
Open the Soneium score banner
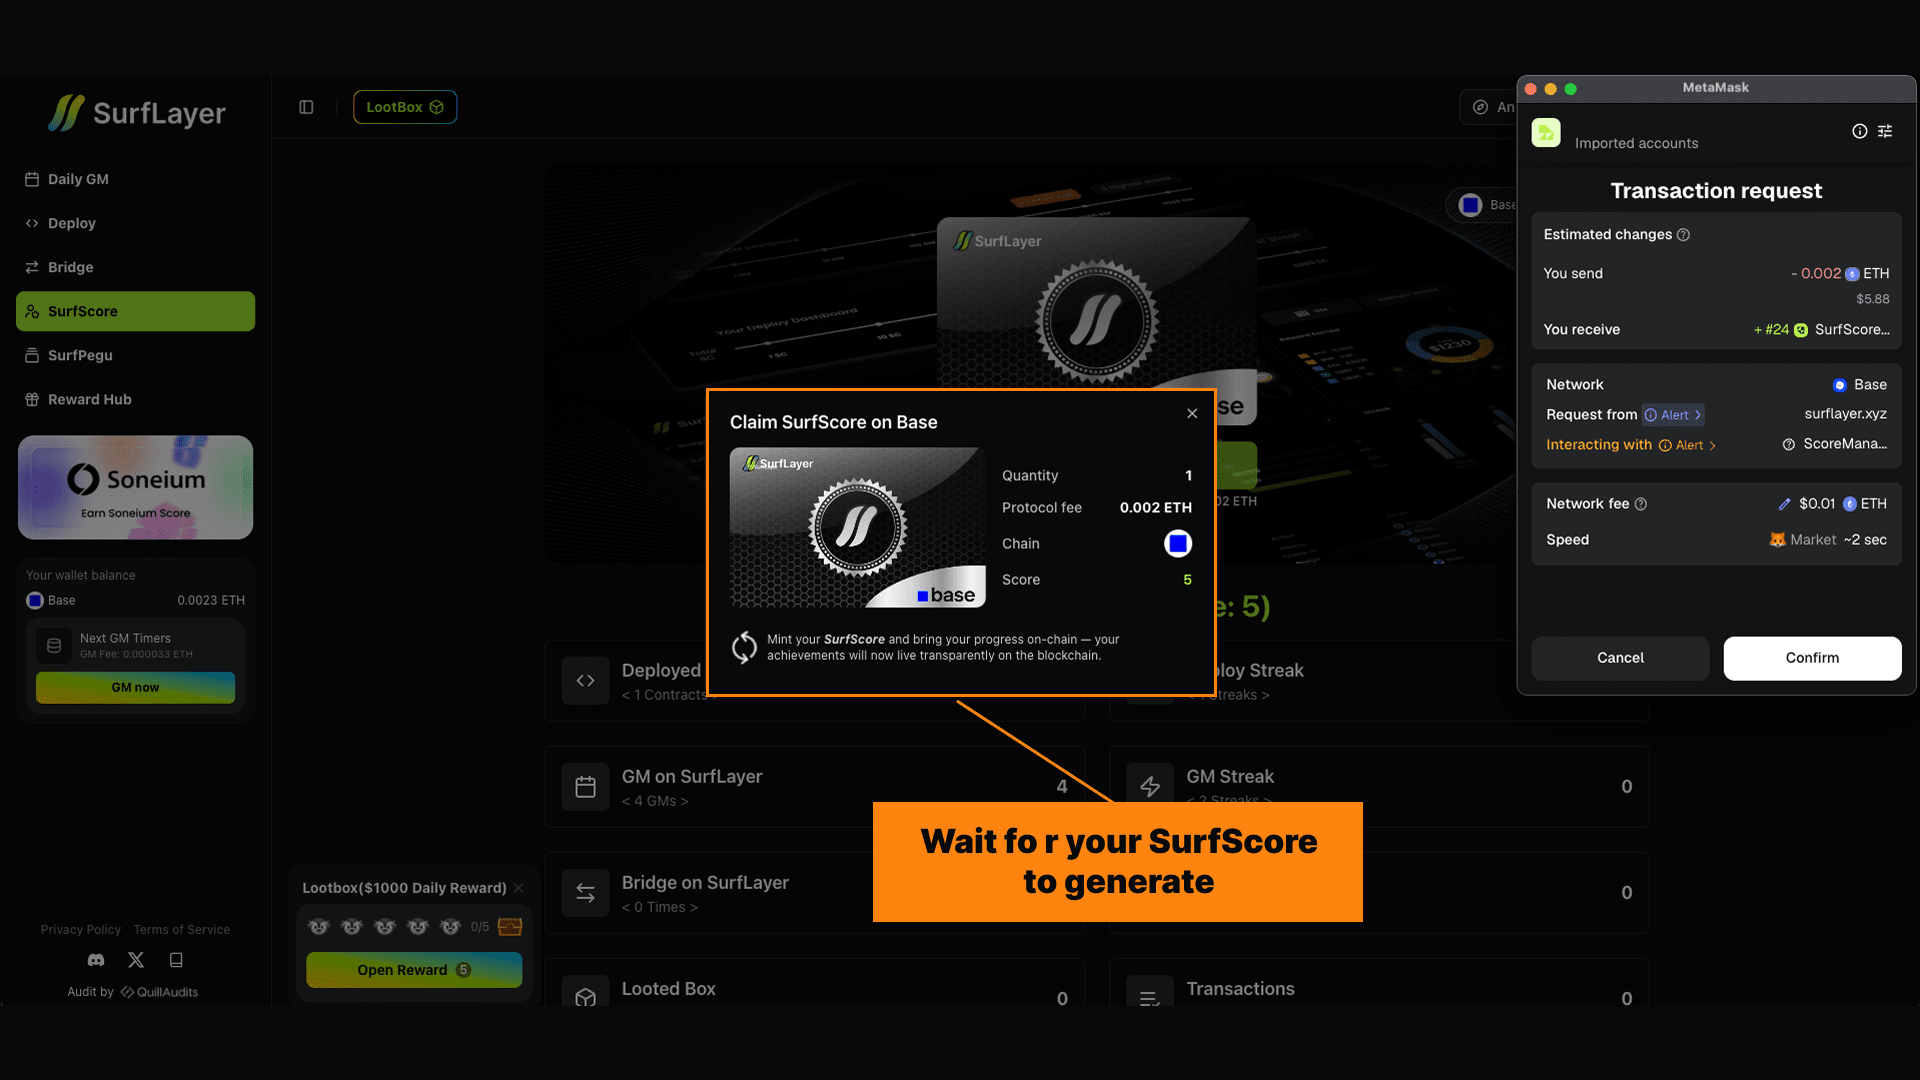(x=135, y=487)
